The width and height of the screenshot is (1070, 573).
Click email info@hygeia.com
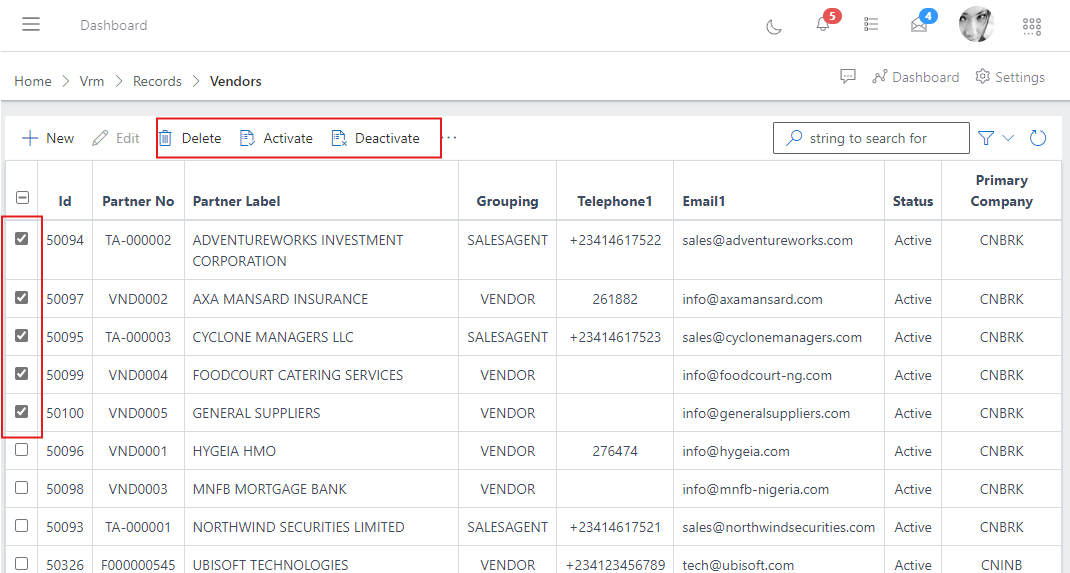click(736, 452)
